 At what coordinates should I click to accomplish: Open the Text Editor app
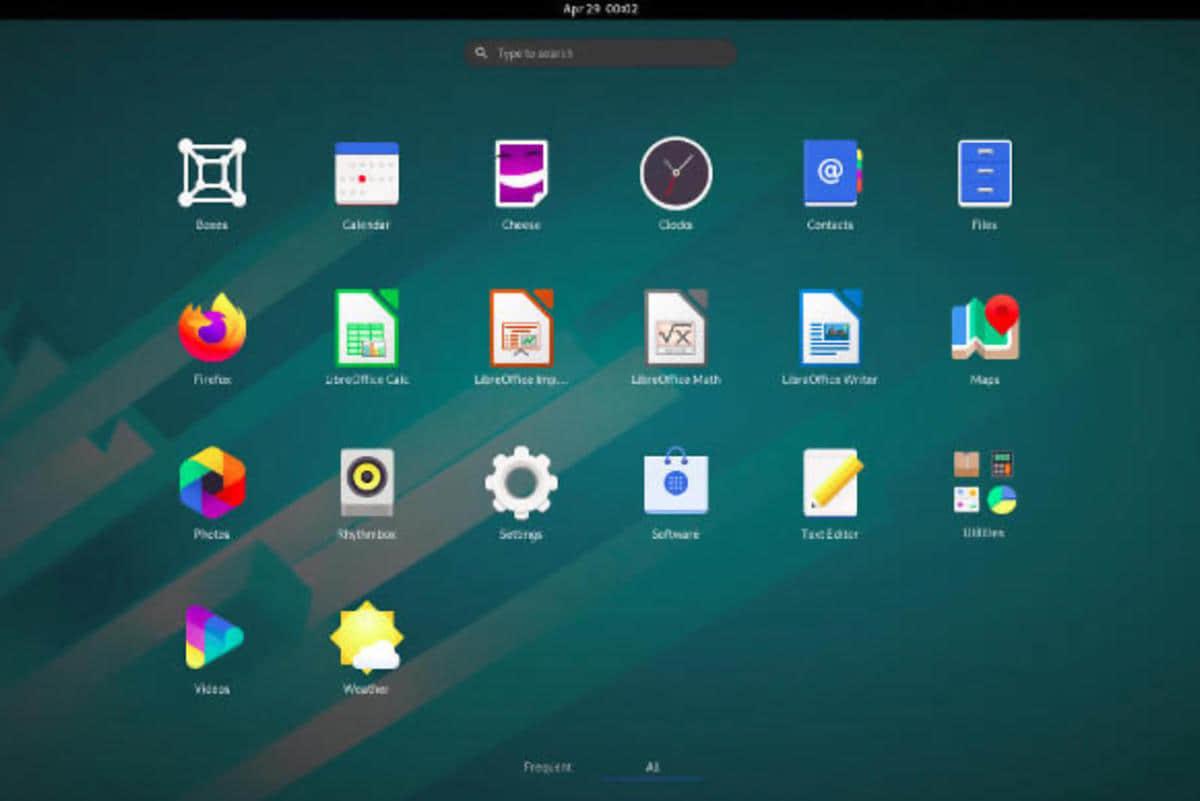point(830,483)
